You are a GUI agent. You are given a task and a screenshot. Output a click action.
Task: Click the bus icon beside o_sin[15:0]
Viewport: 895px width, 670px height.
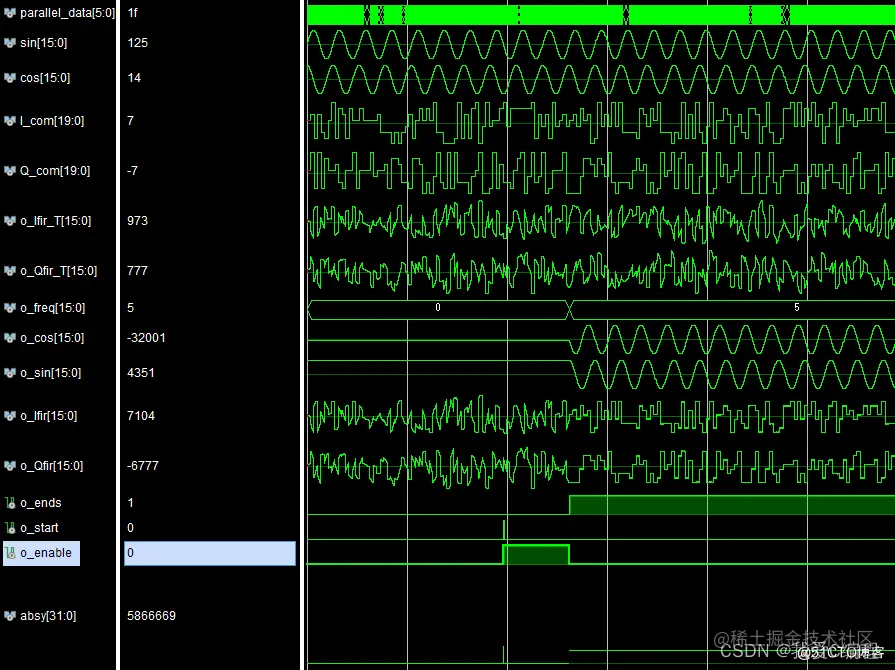(10, 373)
